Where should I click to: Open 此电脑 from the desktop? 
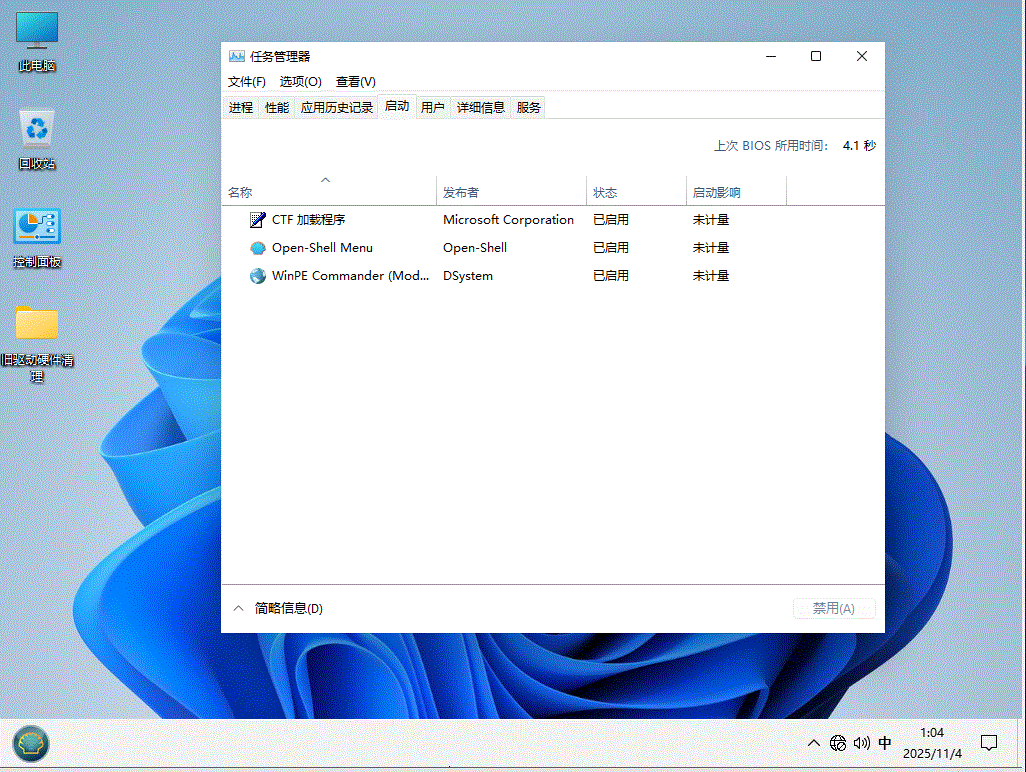[x=36, y=30]
